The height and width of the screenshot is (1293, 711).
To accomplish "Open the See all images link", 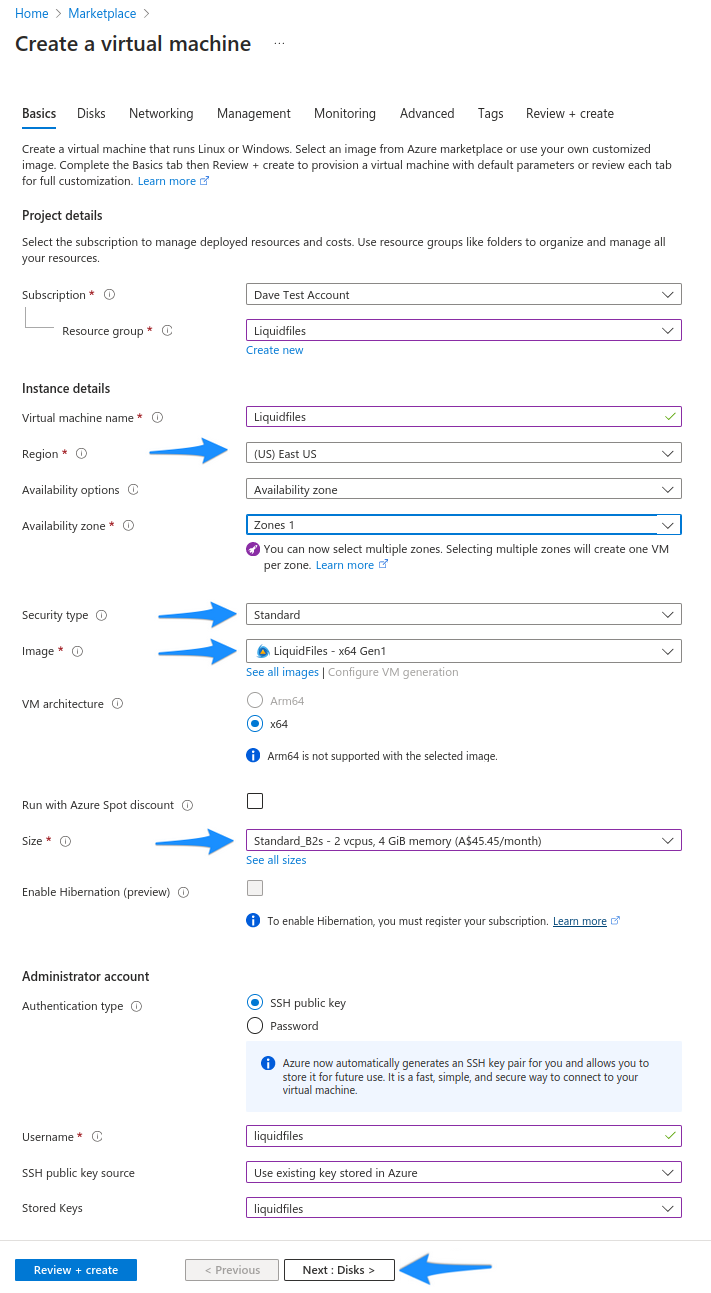I will pyautogui.click(x=281, y=671).
